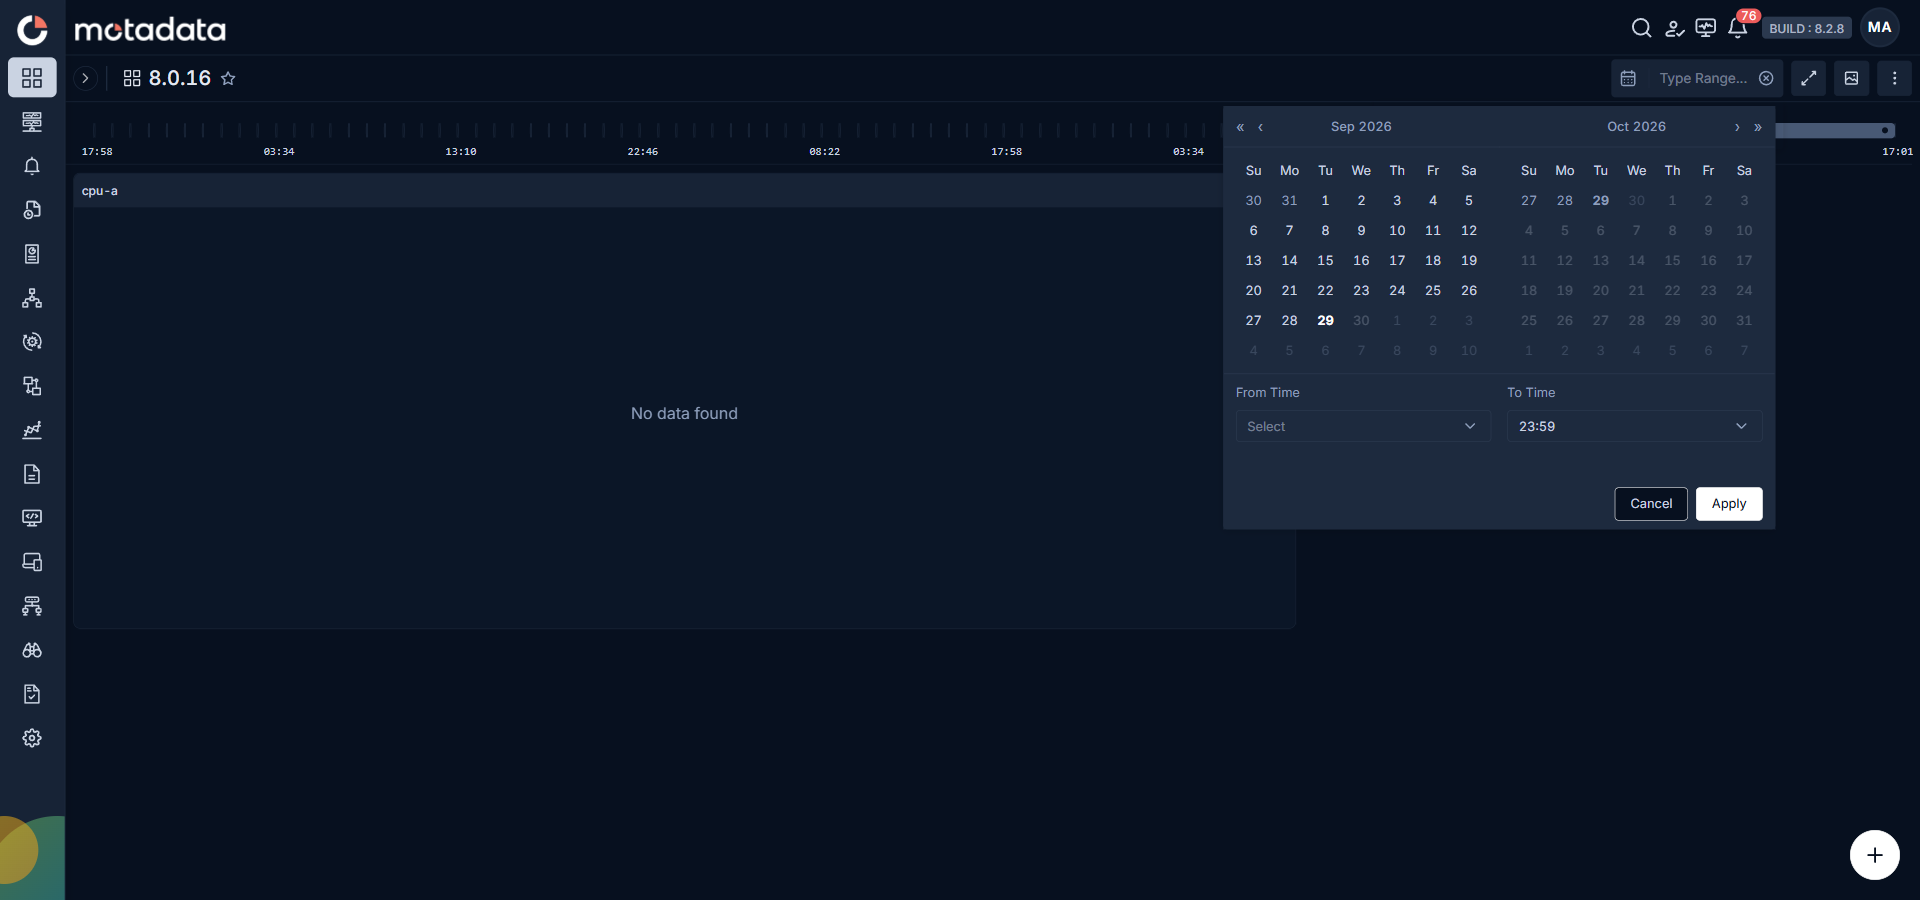
Task: Open the settings gear in the sidebar
Action: [x=32, y=738]
